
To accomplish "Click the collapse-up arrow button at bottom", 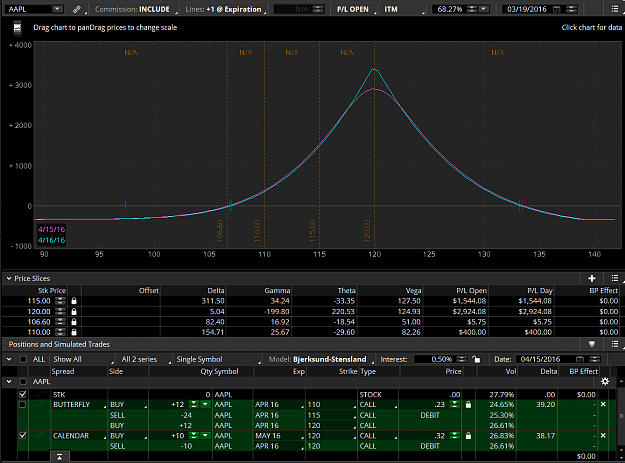I will click(59, 456).
